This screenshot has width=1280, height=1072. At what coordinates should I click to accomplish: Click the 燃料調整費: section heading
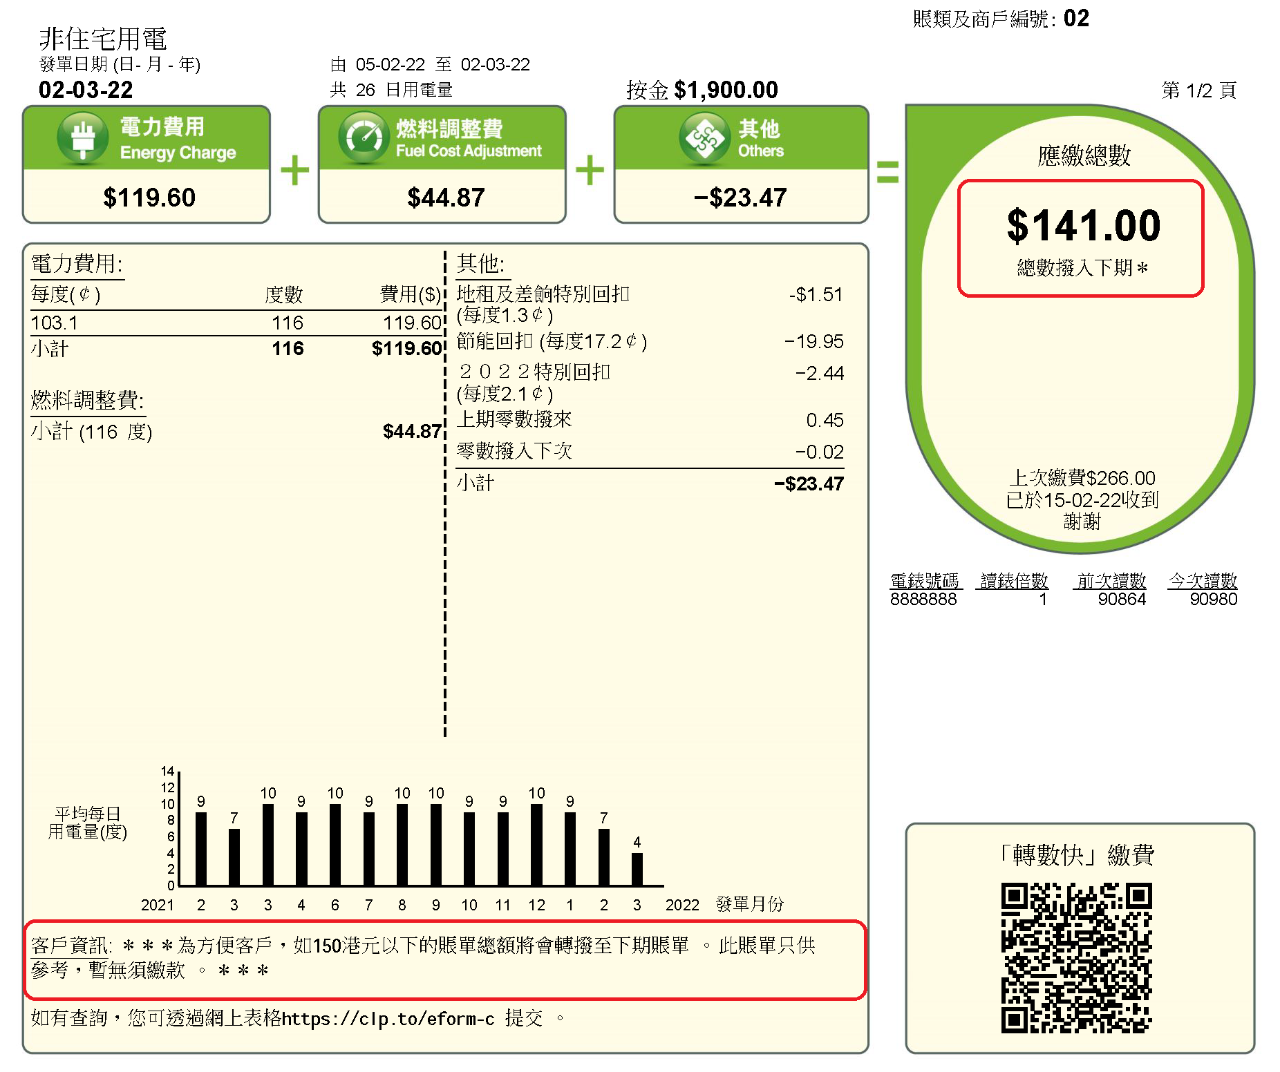pos(87,401)
